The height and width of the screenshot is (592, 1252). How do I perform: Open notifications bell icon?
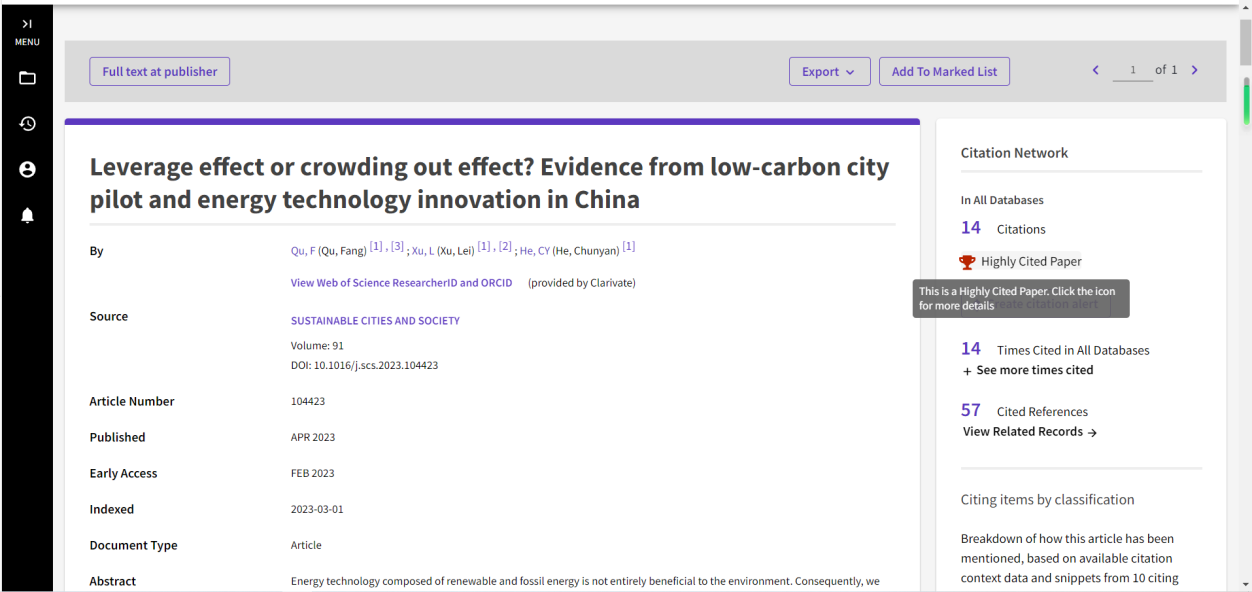[27, 216]
